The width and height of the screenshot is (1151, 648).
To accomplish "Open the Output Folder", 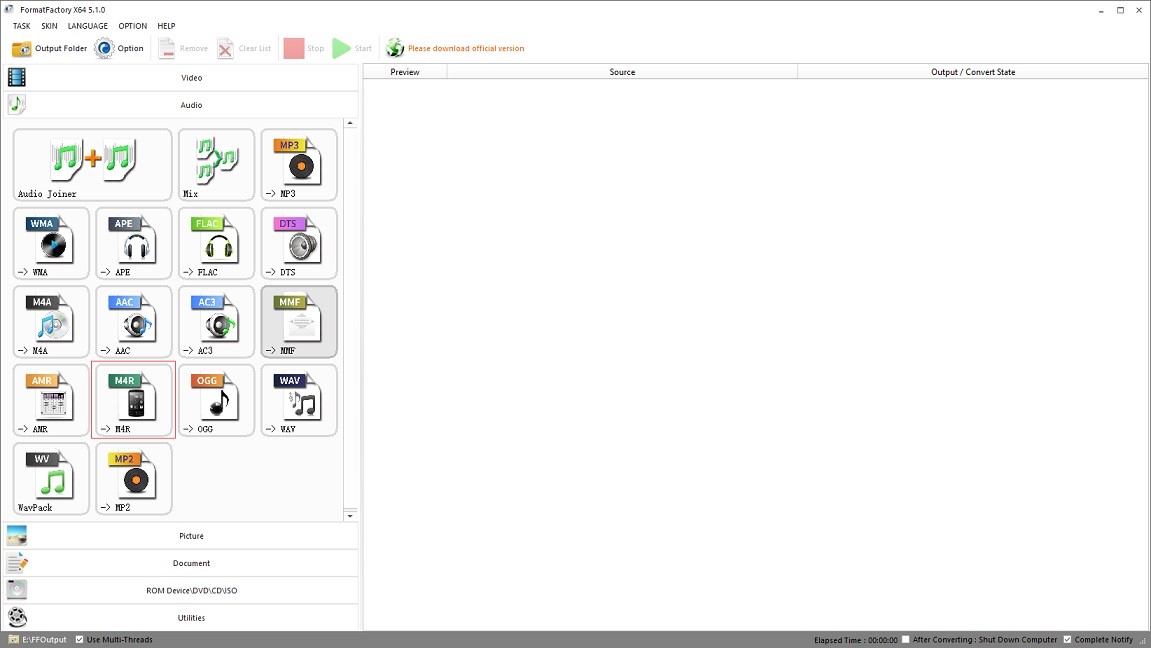I will [49, 48].
